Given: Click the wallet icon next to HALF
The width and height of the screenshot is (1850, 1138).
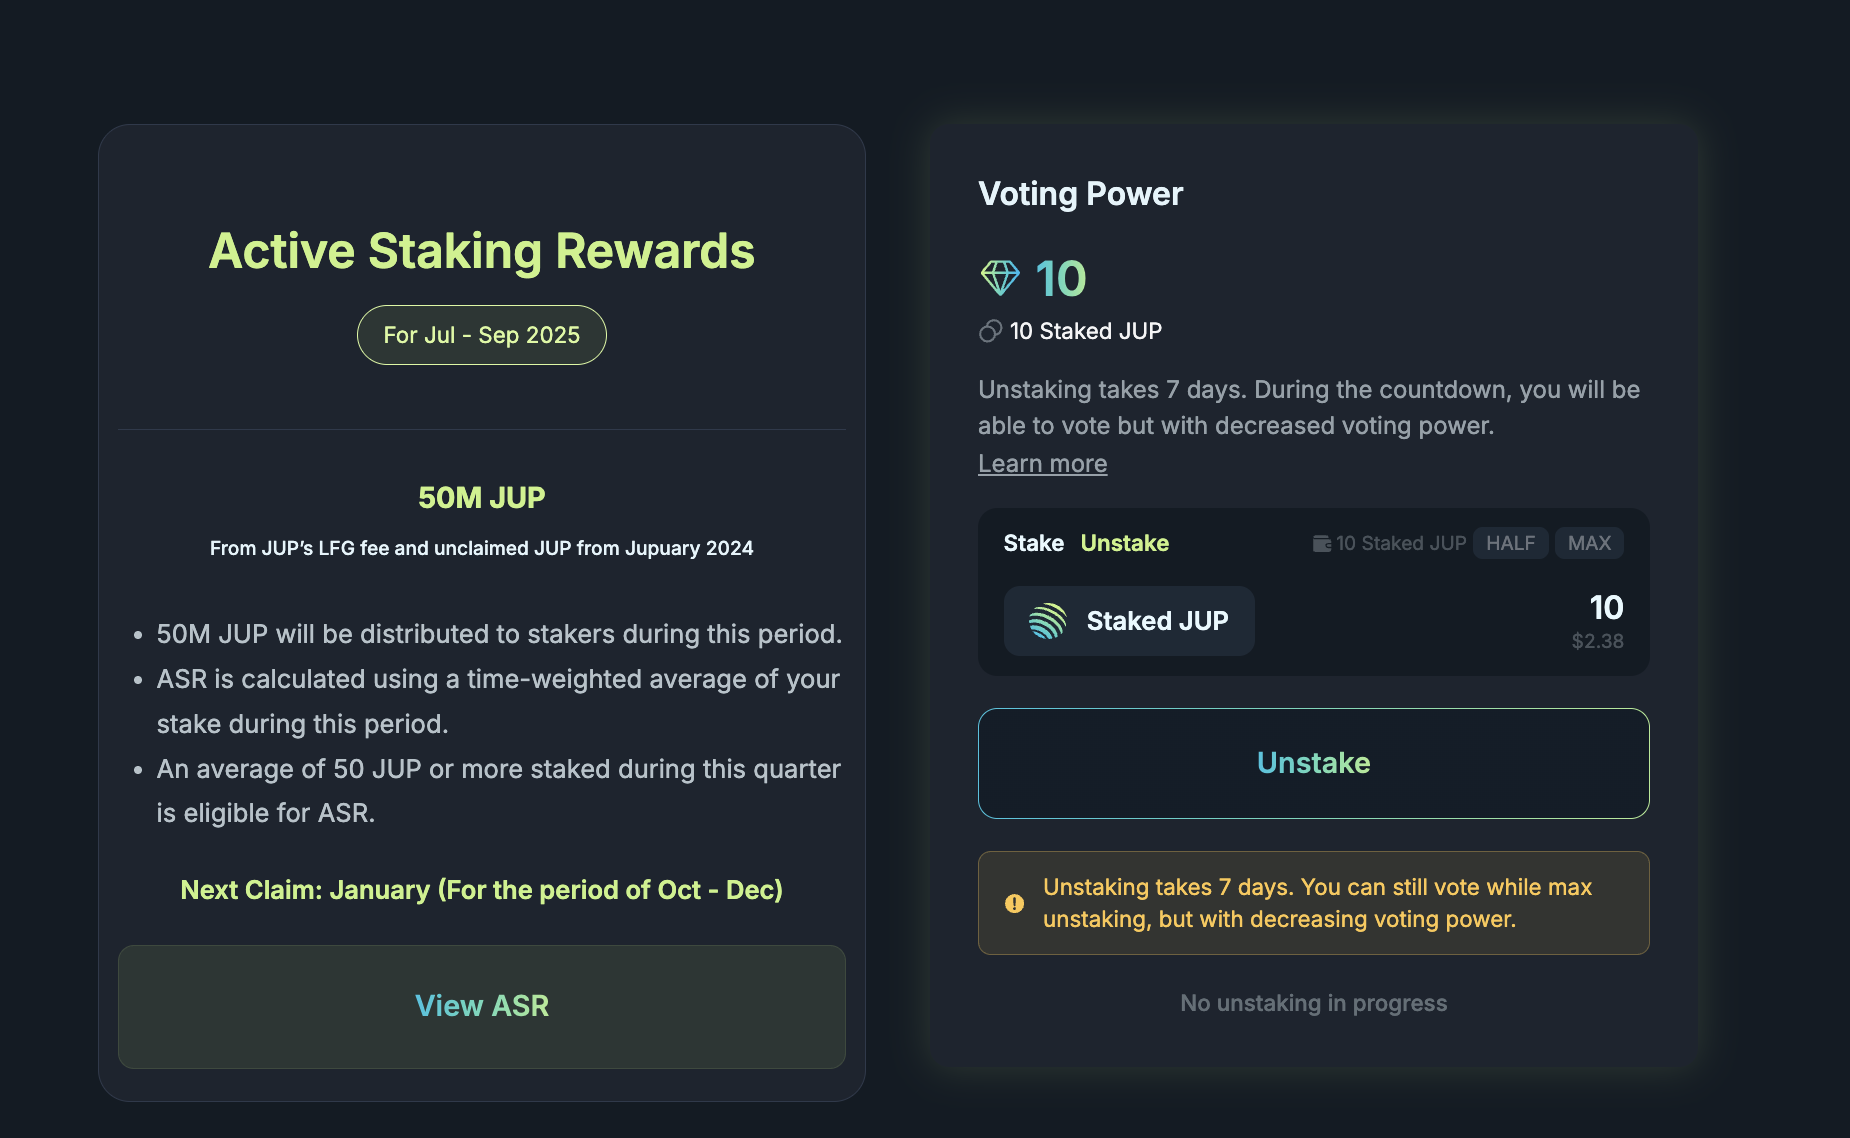Looking at the screenshot, I should click(x=1321, y=543).
